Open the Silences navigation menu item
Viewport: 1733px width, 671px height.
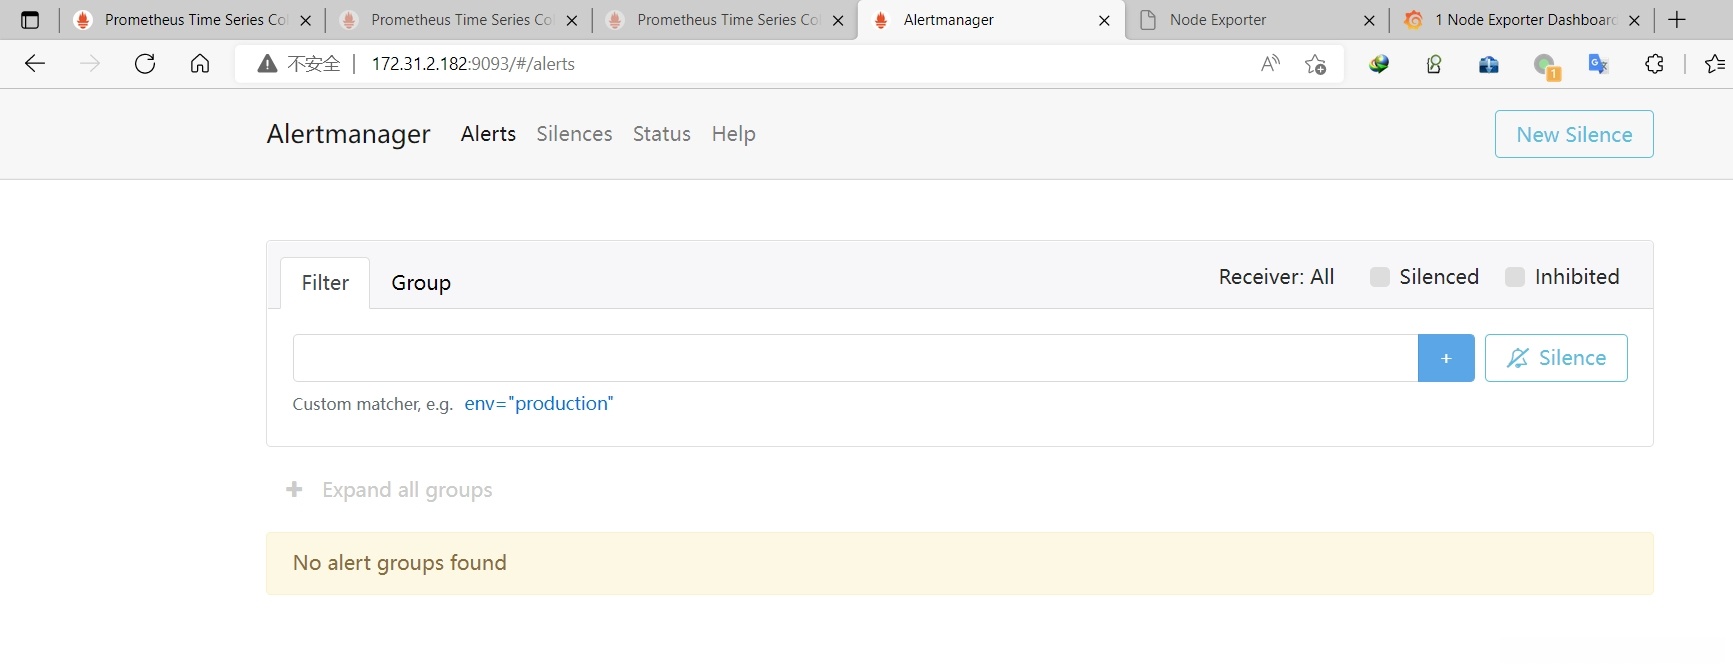click(x=574, y=134)
